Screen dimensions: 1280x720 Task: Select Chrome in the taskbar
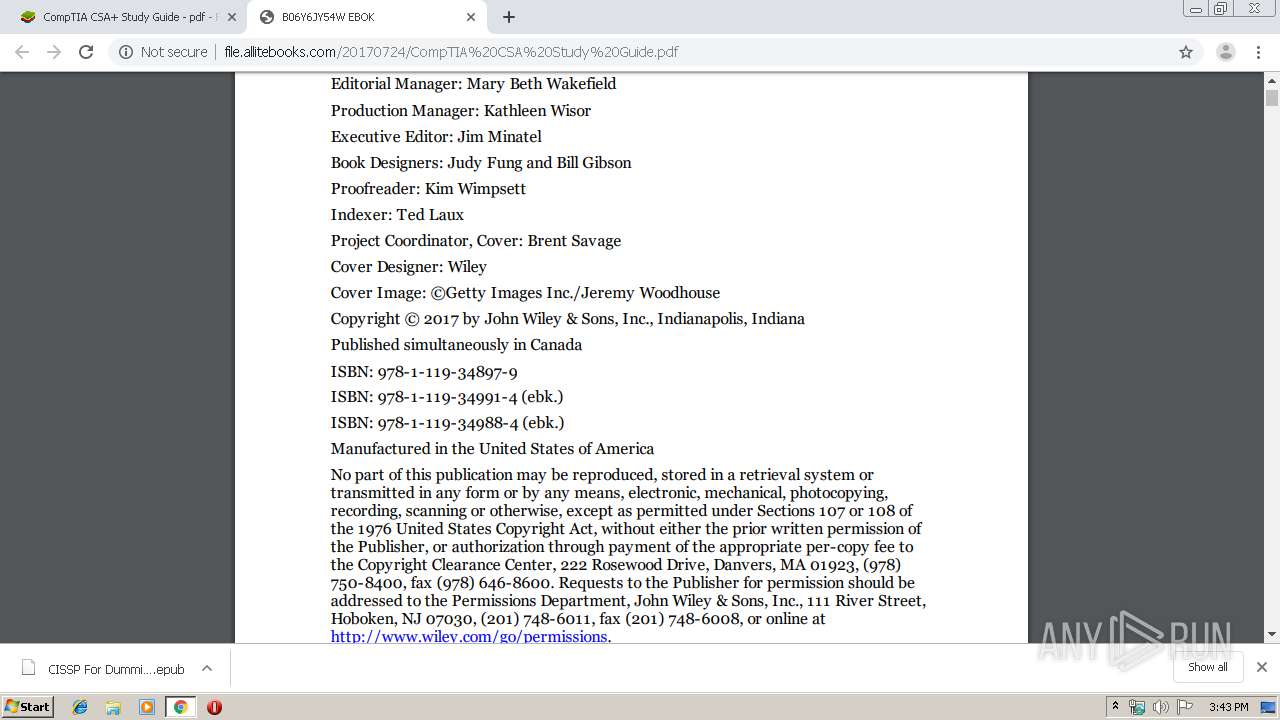click(180, 707)
